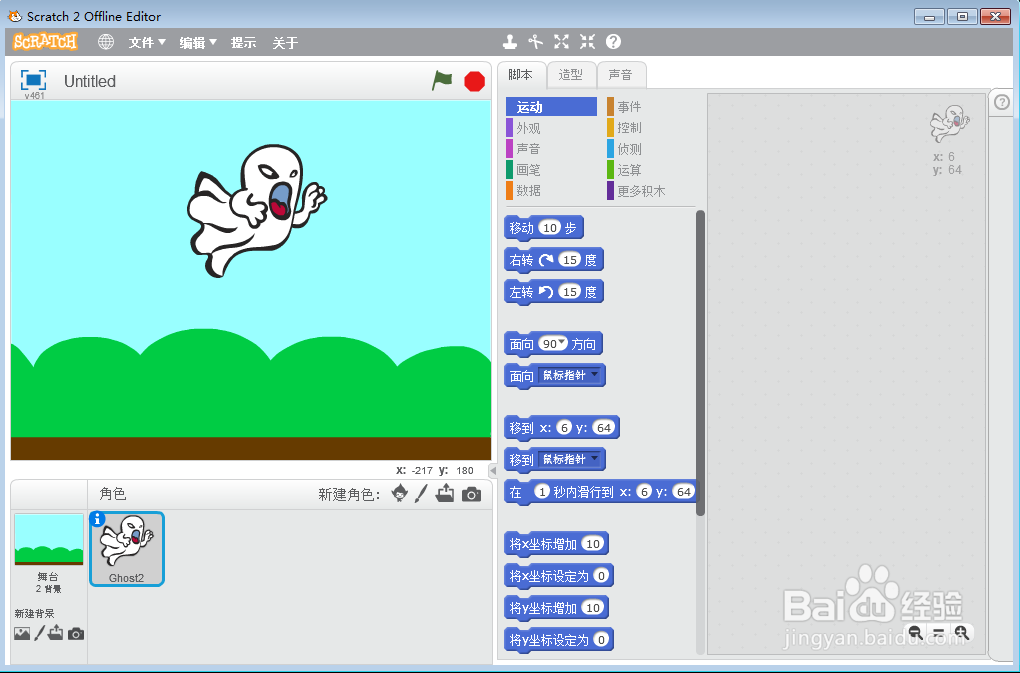Select the Delete scissors tool

click(x=535, y=42)
